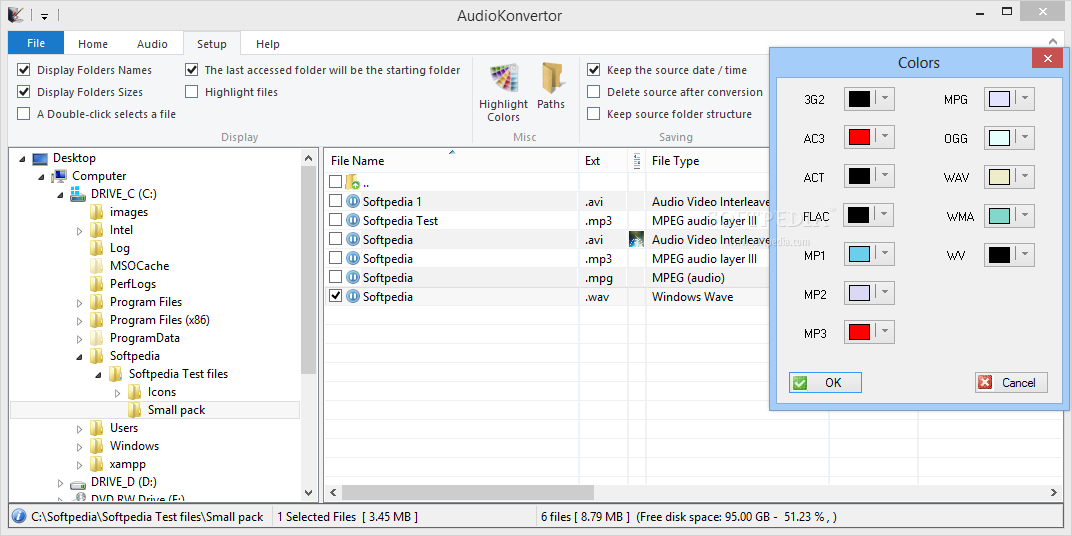Open the WMA color dropdown arrow
Viewport: 1072px width, 536px height.
pyautogui.click(x=1026, y=216)
